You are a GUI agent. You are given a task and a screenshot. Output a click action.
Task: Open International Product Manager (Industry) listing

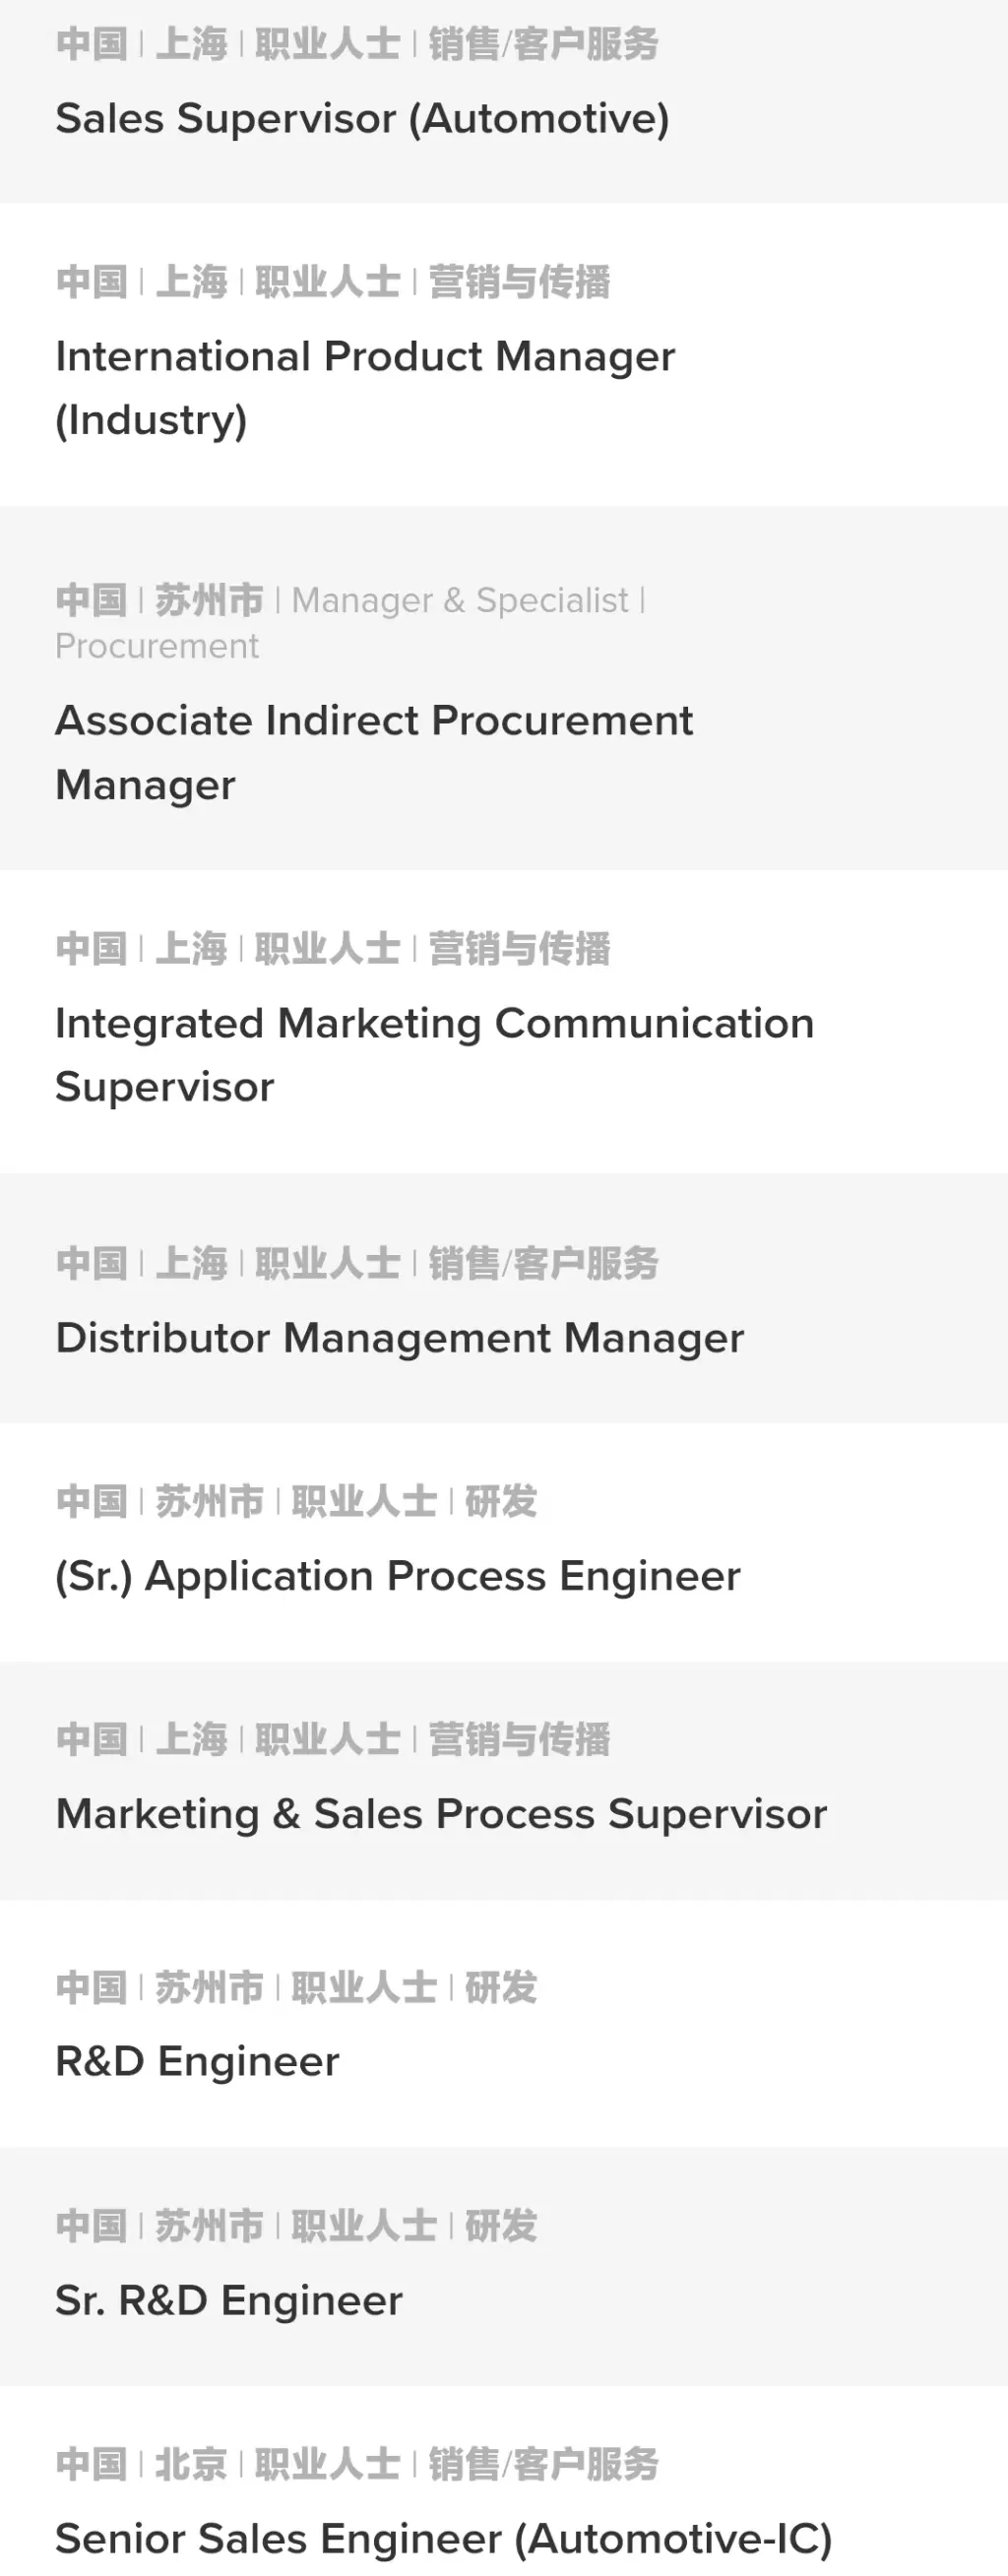tap(365, 387)
